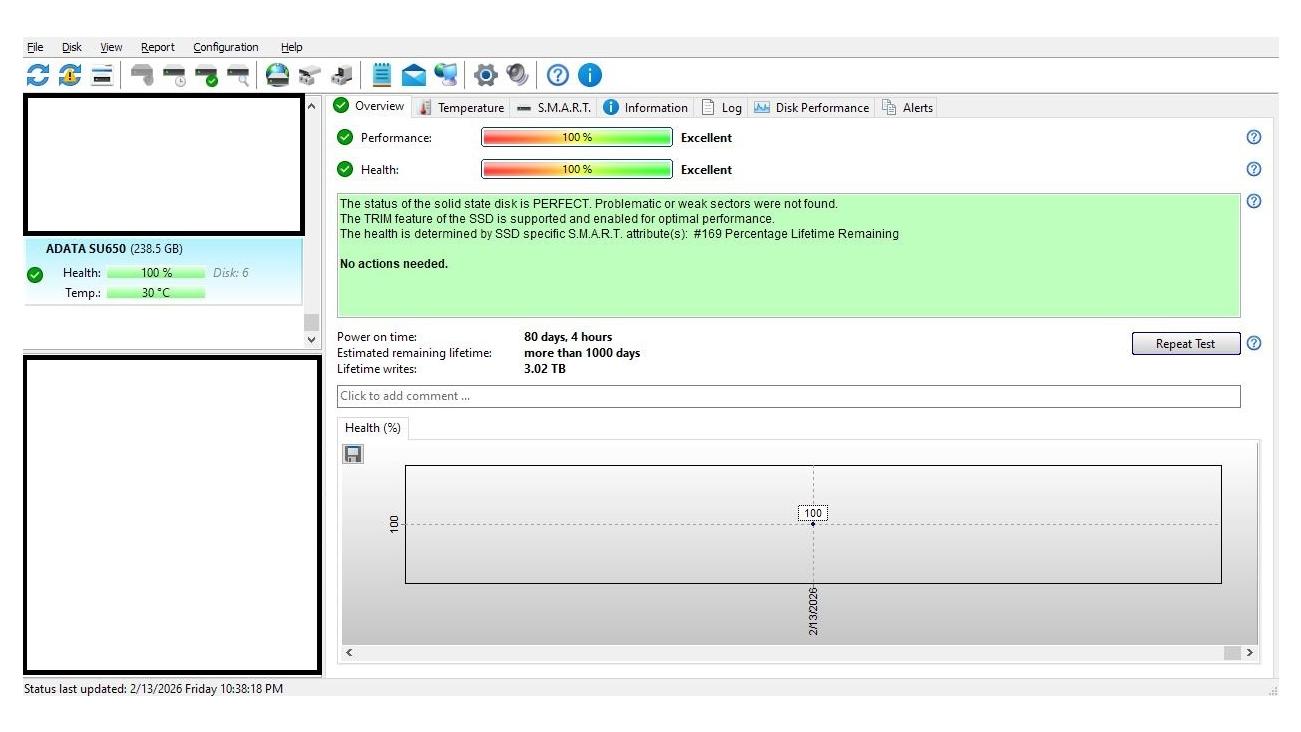This screenshot has height=732, width=1301.
Task: Click the refresh icon with warning badge
Action: [69, 75]
